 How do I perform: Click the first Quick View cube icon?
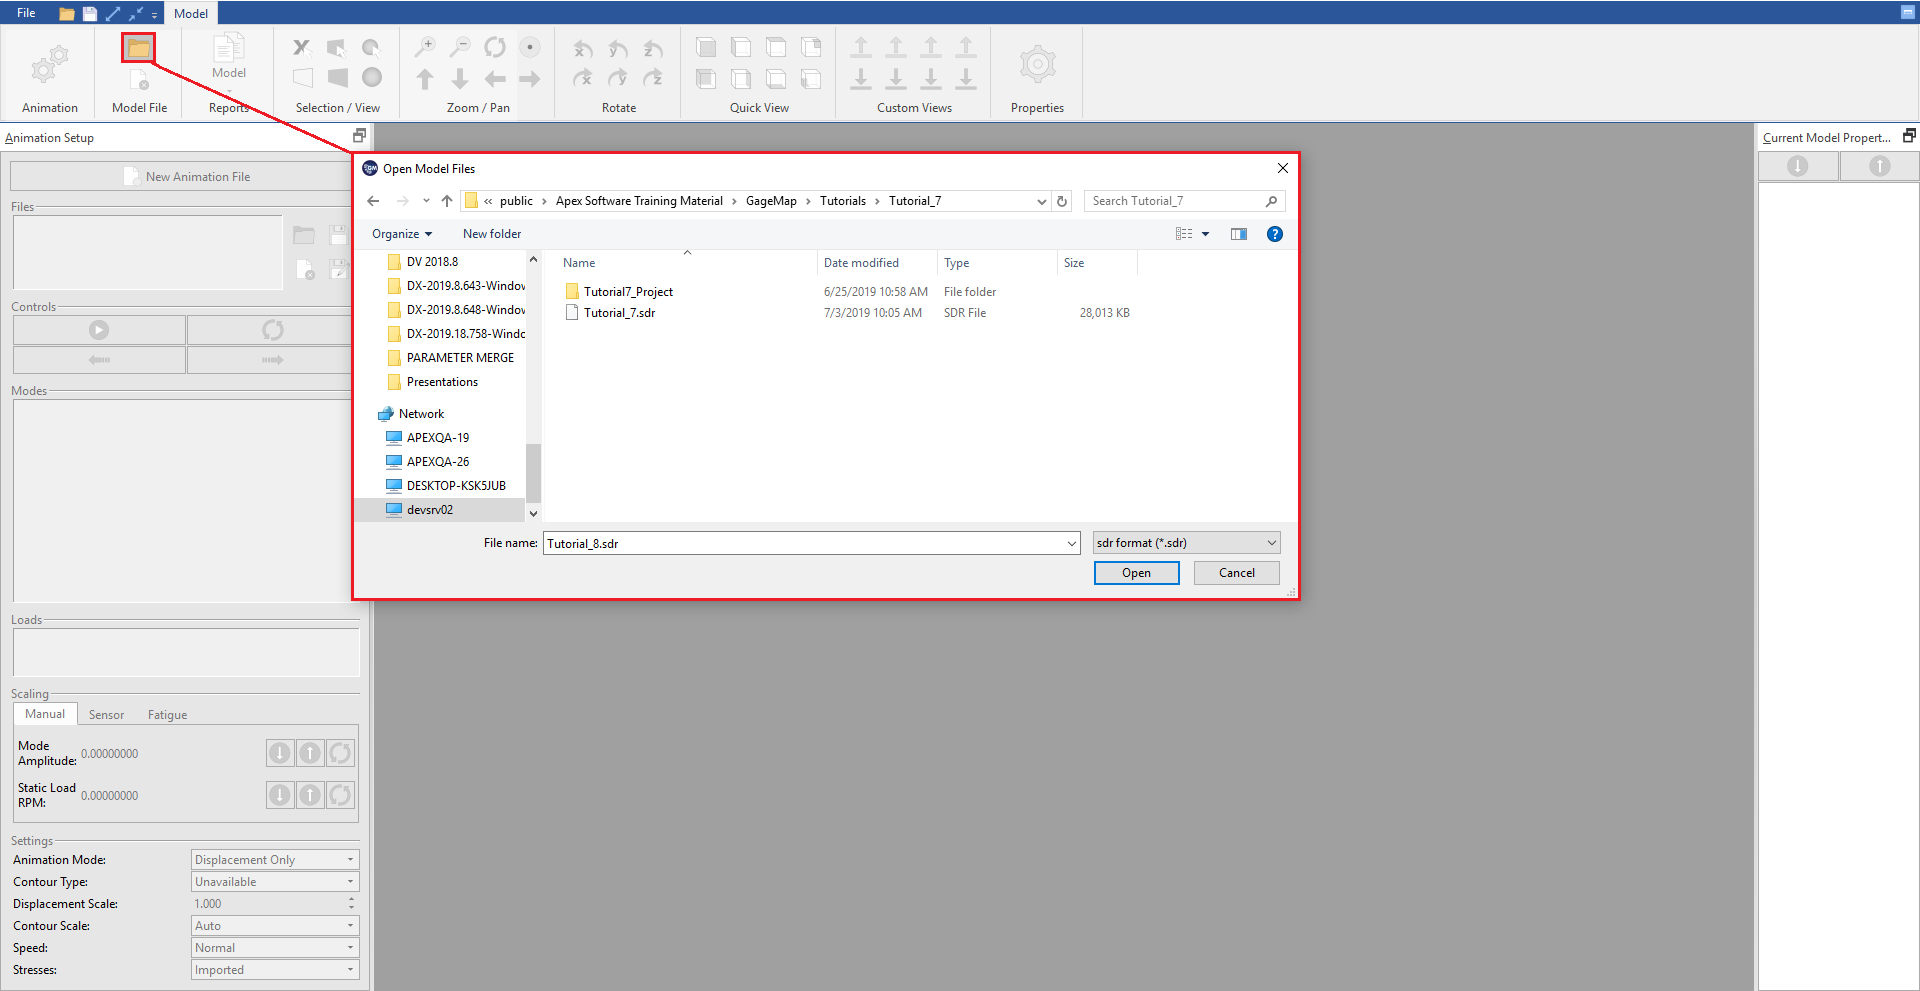(x=706, y=47)
